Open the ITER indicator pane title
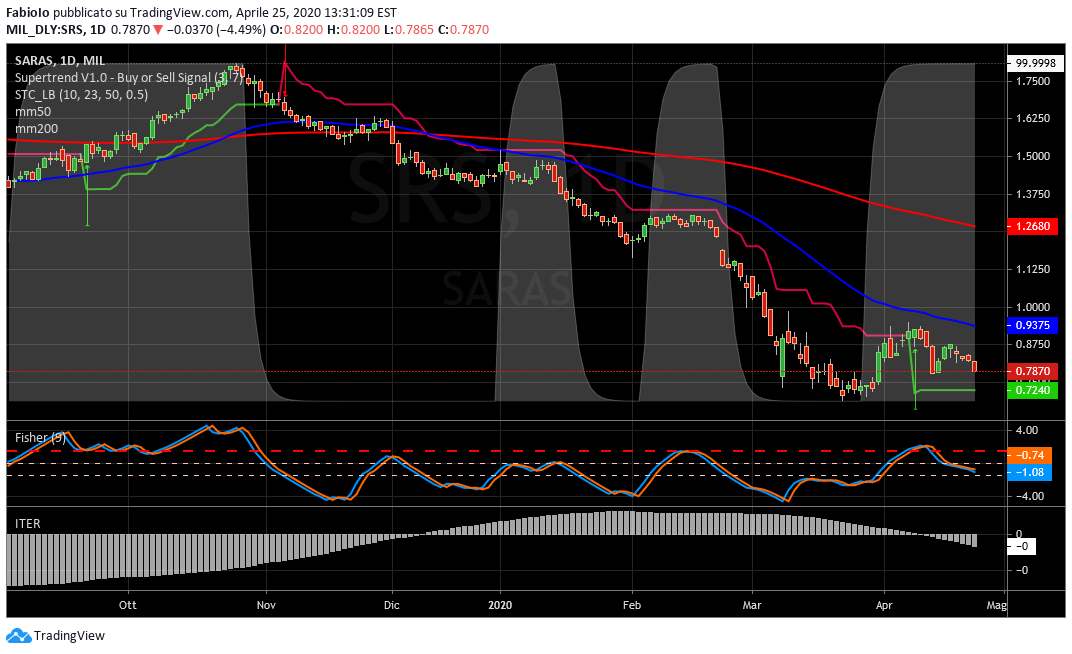1072x654 pixels. pyautogui.click(x=27, y=523)
